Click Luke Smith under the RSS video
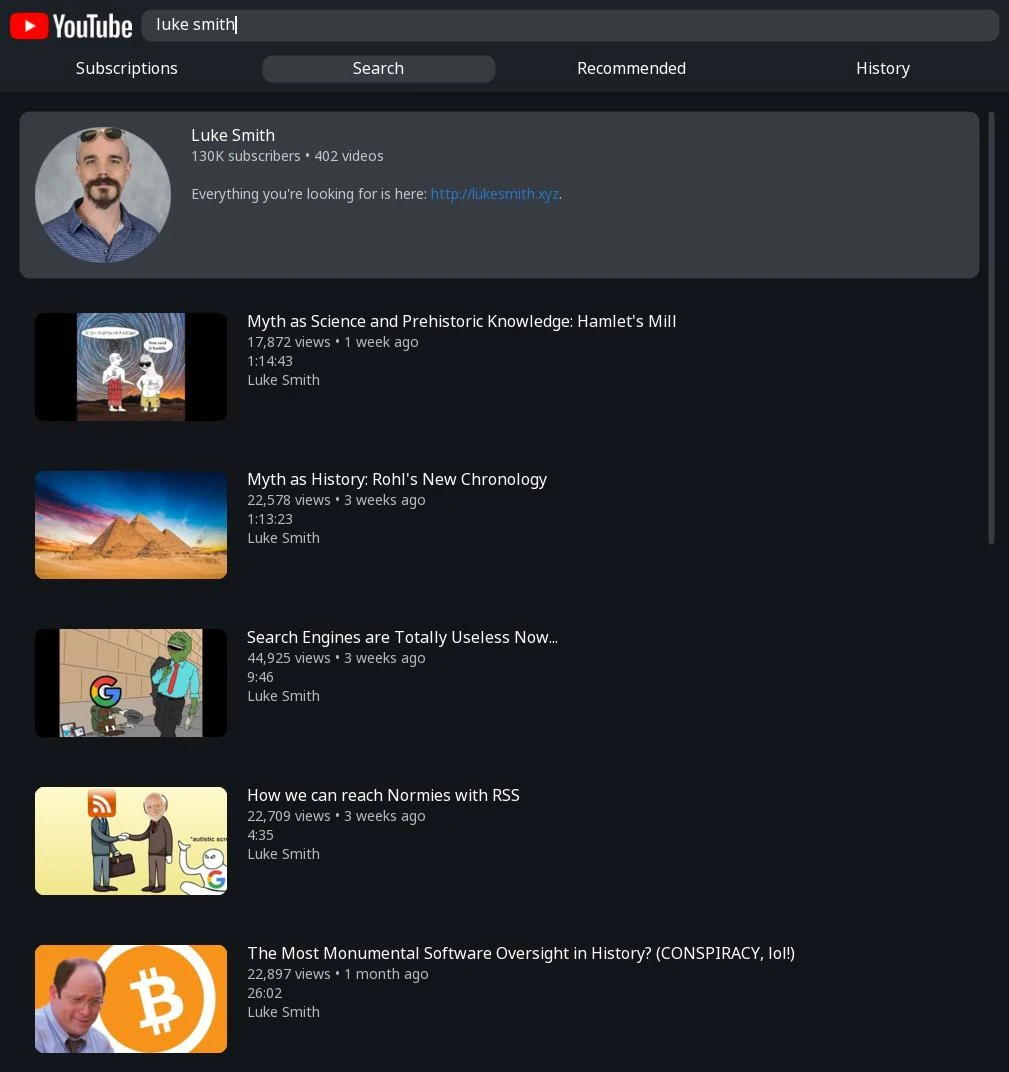The width and height of the screenshot is (1009, 1072). pyautogui.click(x=283, y=854)
